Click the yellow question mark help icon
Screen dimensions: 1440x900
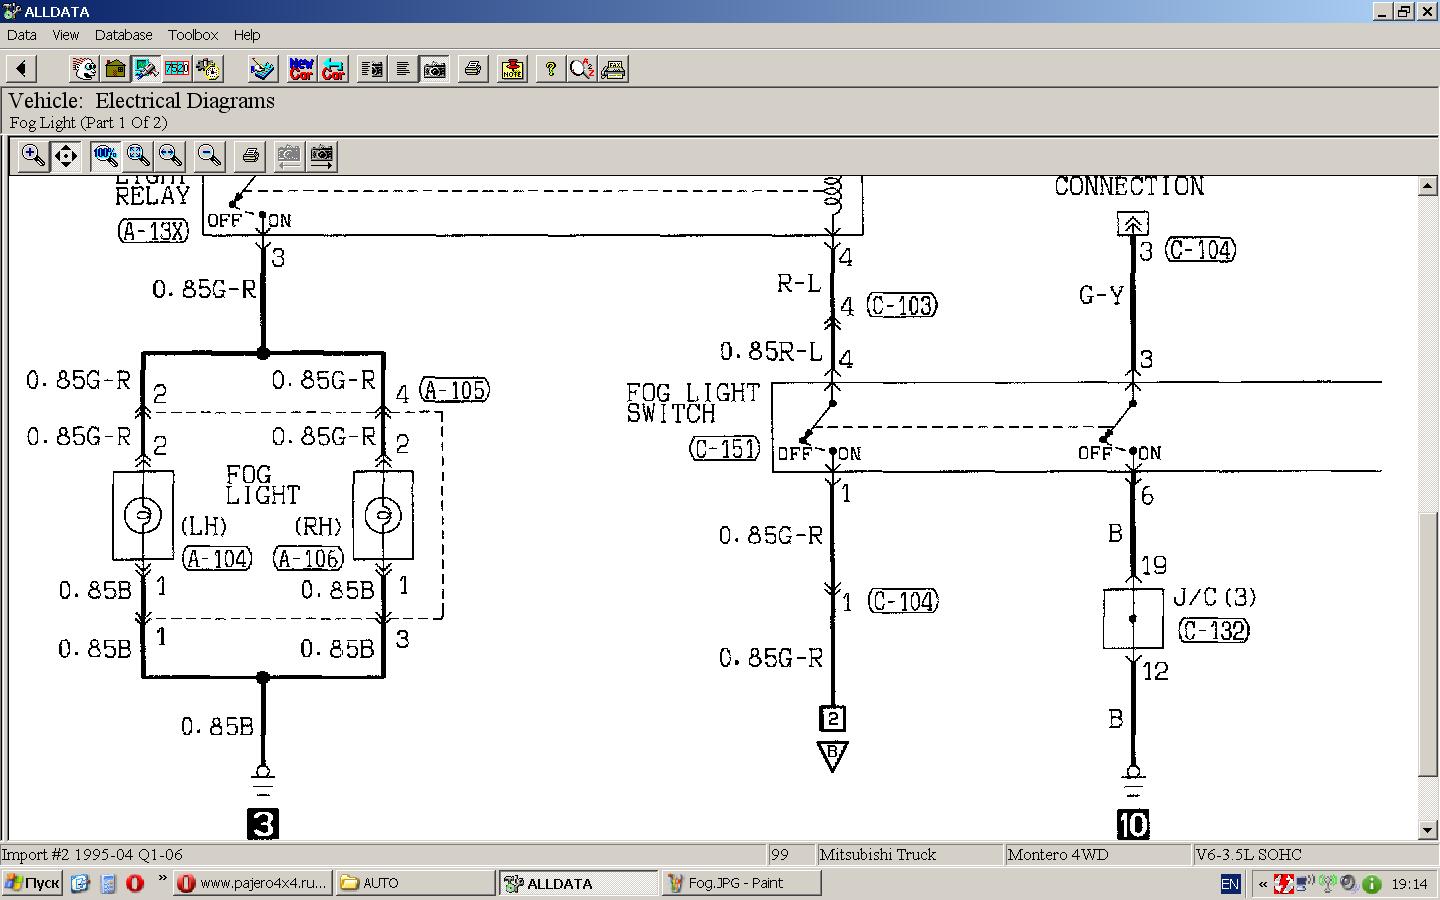[x=550, y=69]
